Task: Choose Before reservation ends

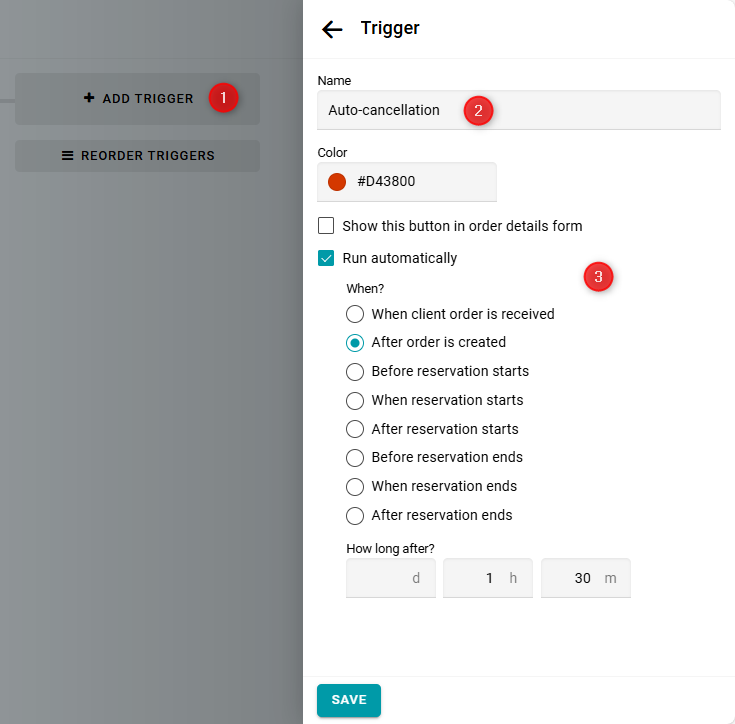Action: pos(355,457)
